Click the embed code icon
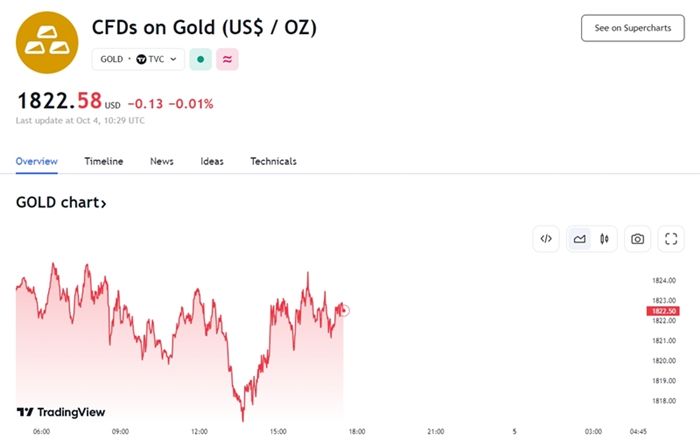700x446 pixels. (x=546, y=239)
